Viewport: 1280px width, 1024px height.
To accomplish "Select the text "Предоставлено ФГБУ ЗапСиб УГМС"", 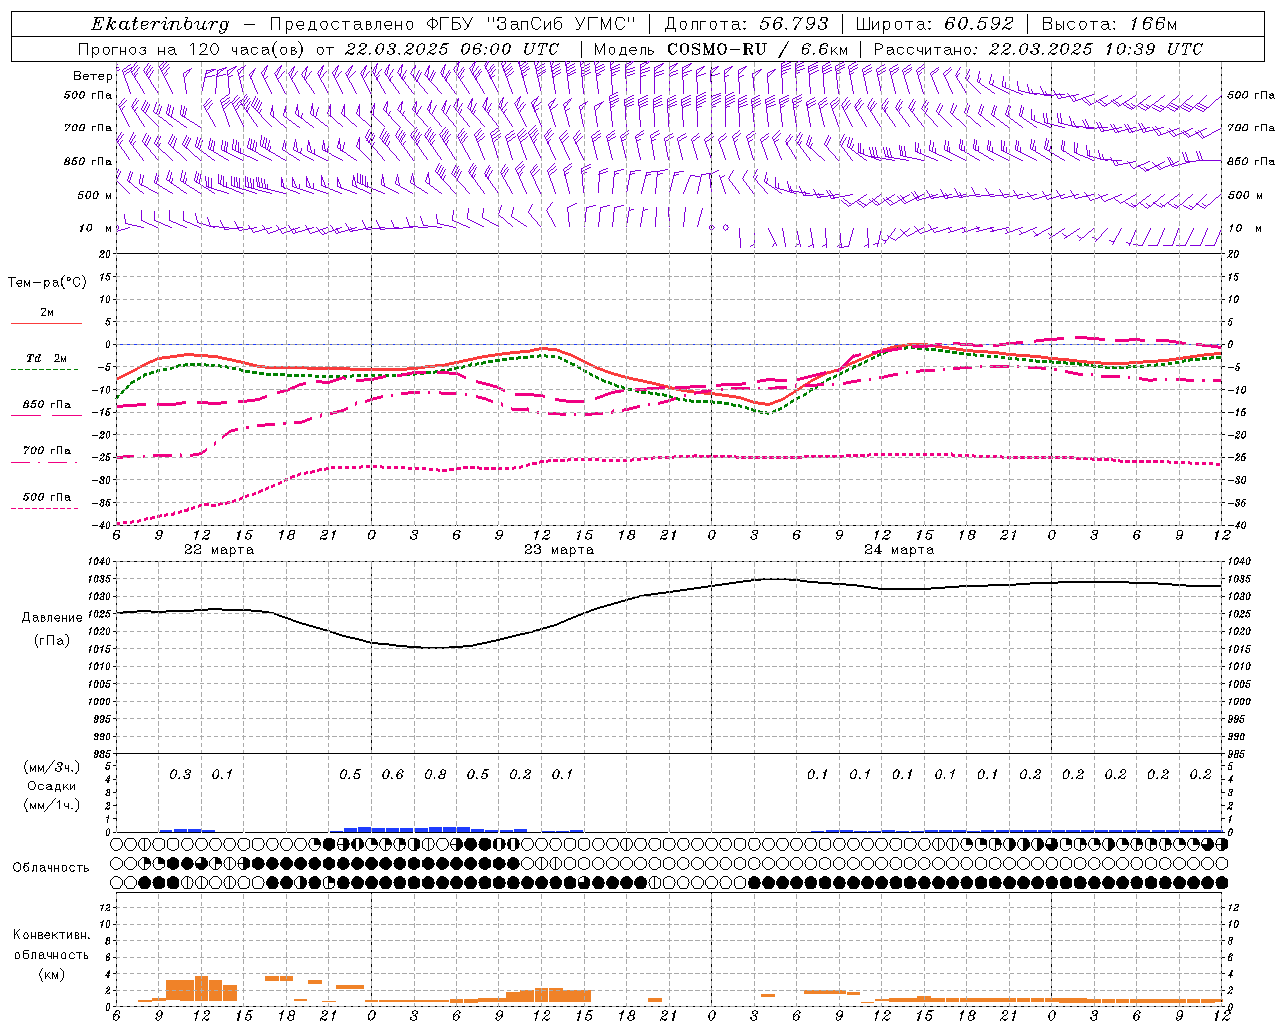I will point(453,24).
